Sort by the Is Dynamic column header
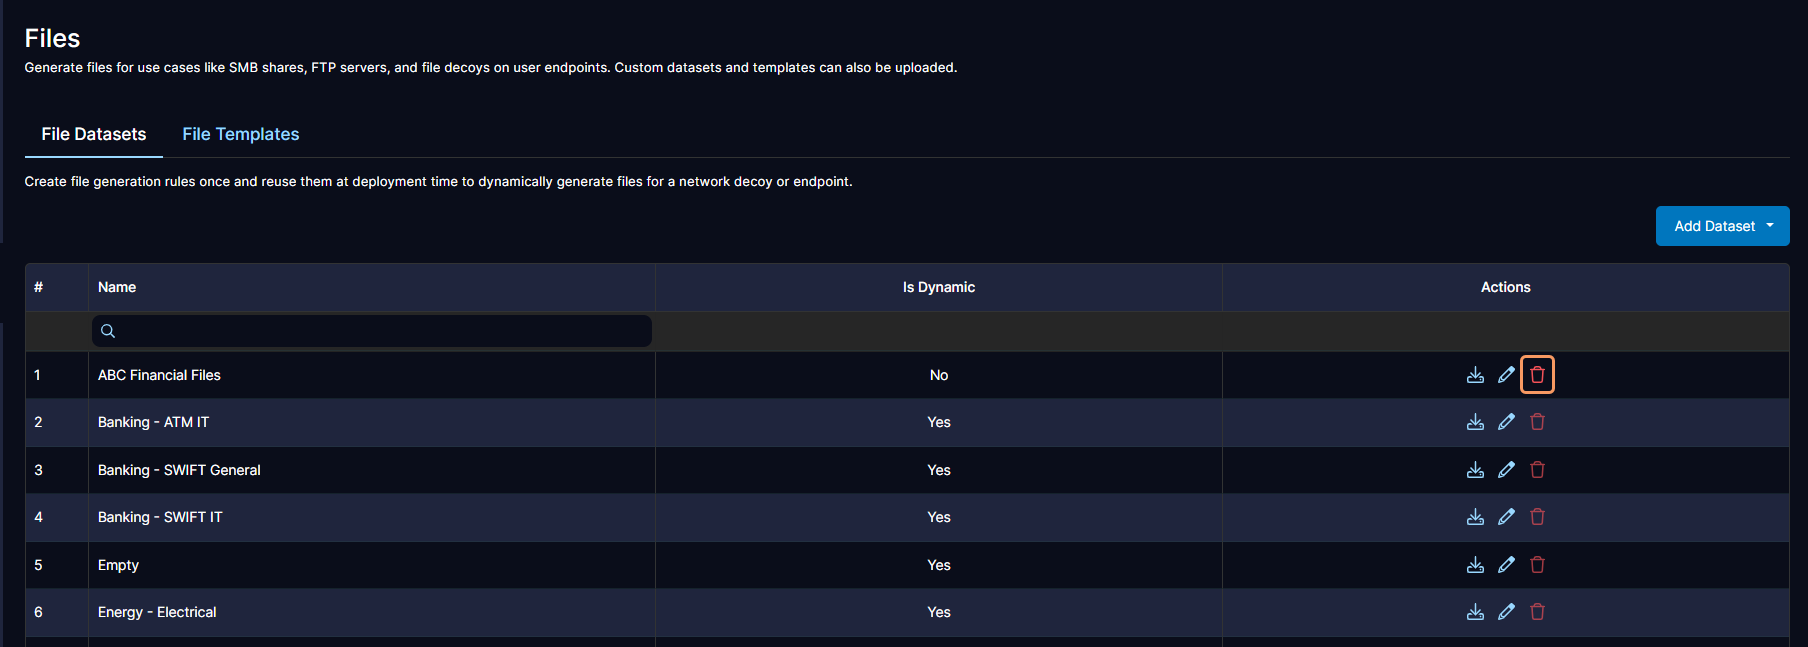Screen dimensions: 1808x647 pyautogui.click(x=938, y=287)
